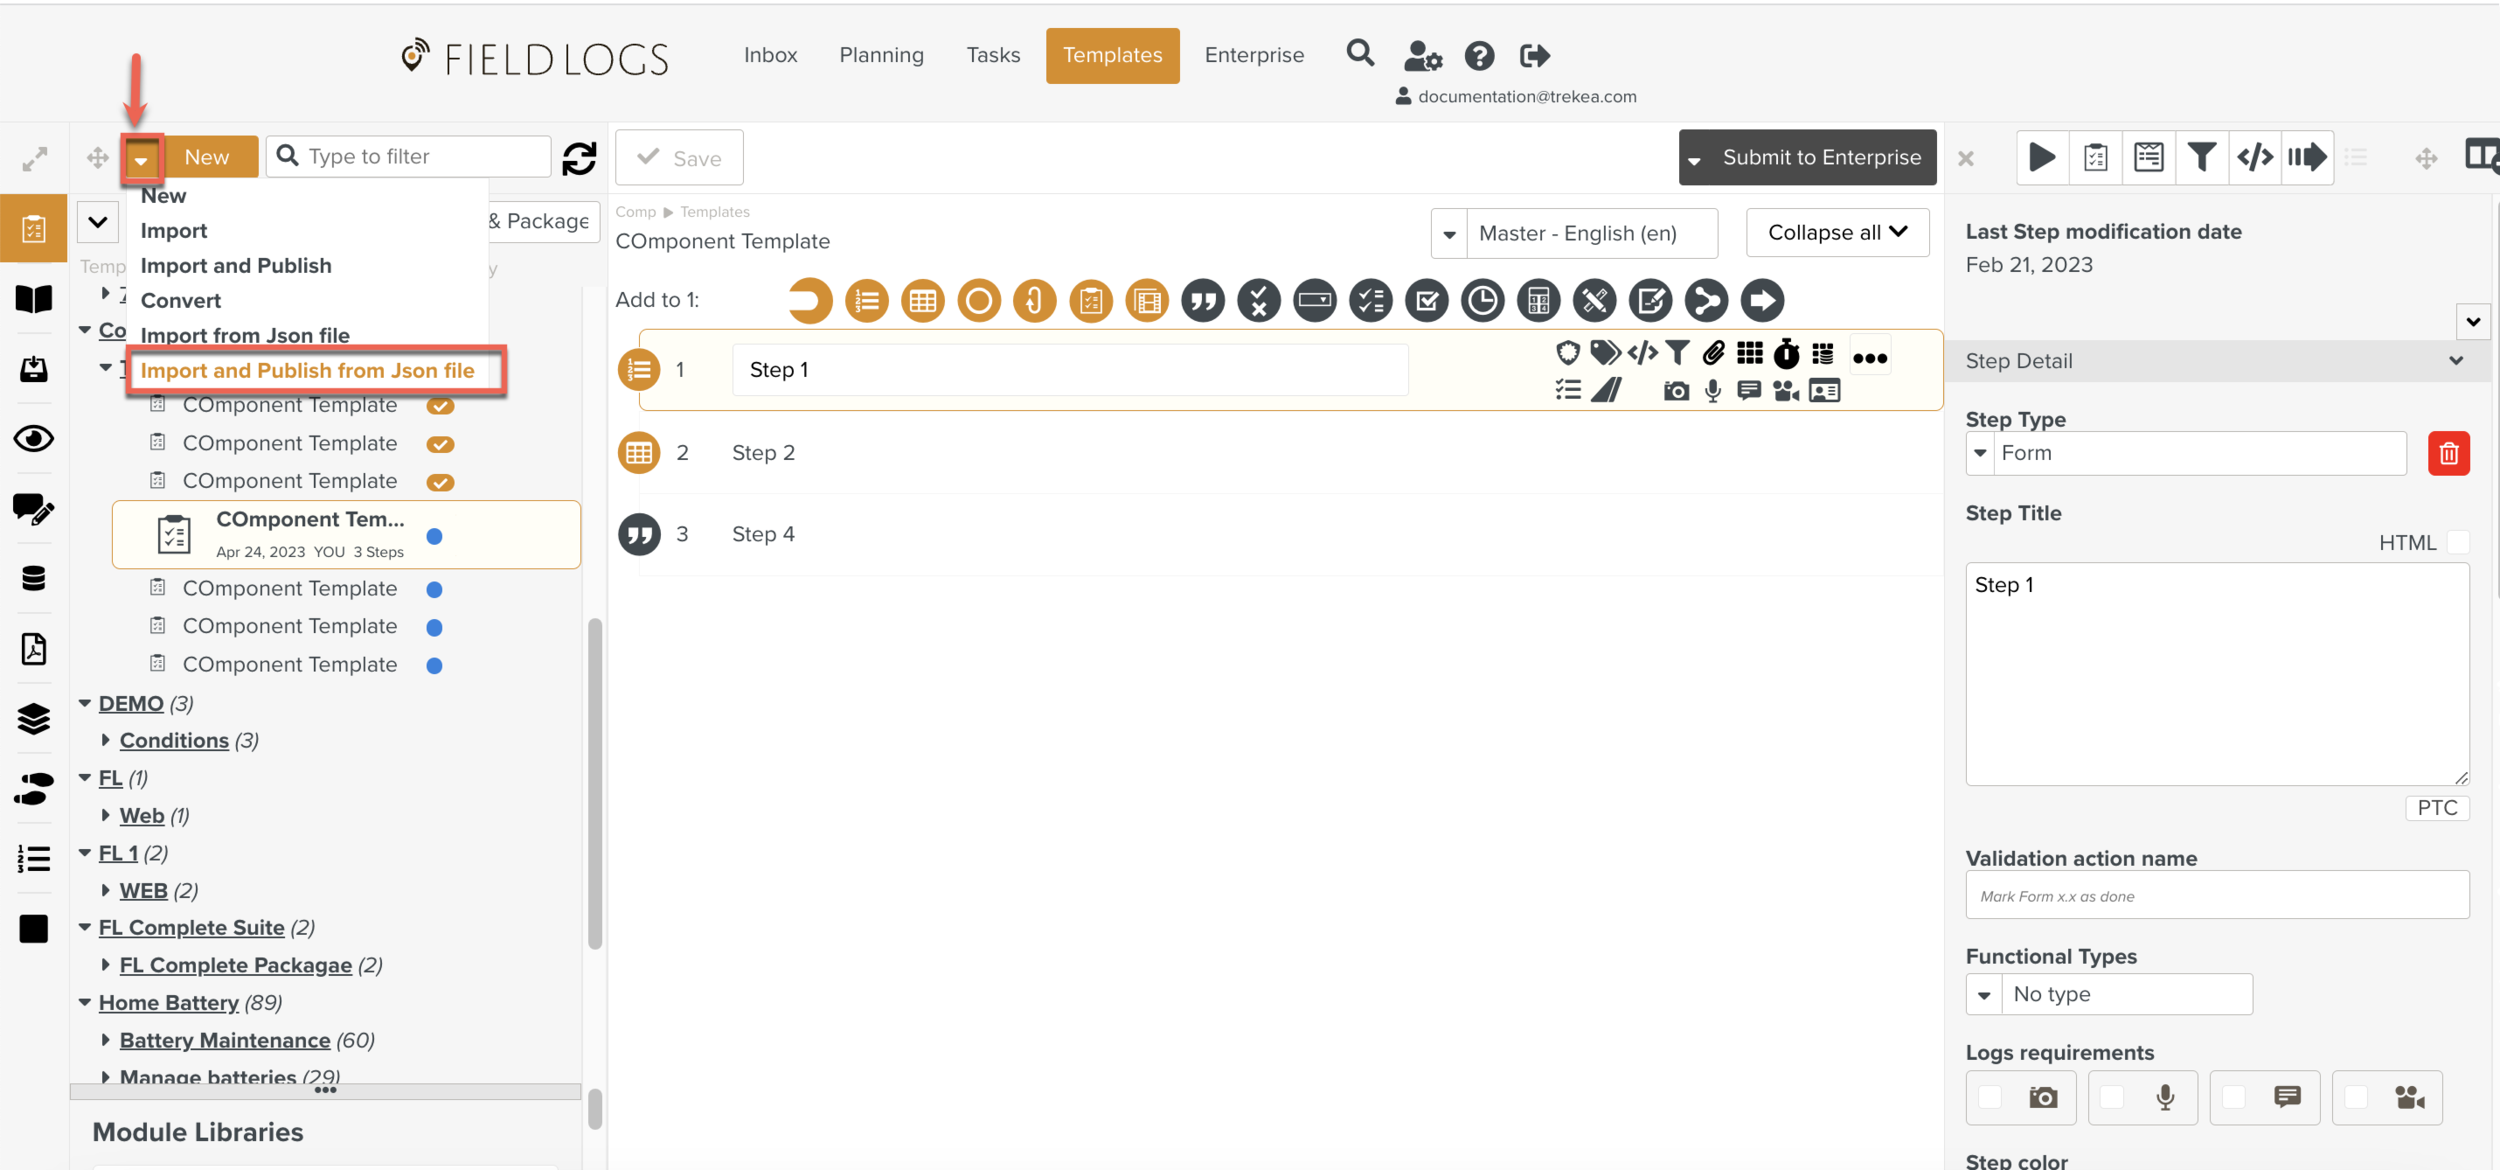Click the Templates breadcrumb link

[x=714, y=212]
